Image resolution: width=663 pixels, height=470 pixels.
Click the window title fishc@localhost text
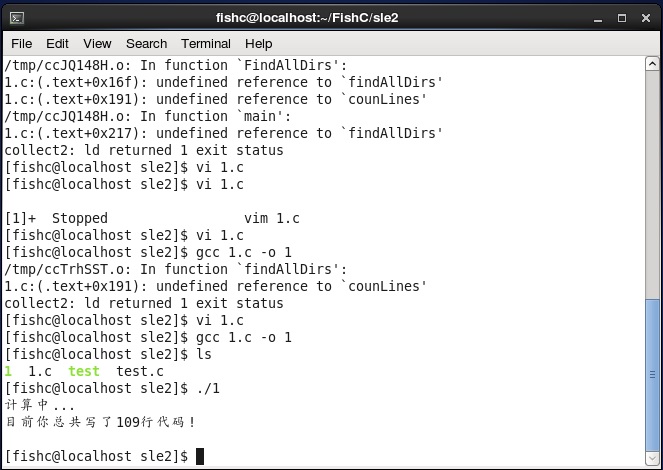pyautogui.click(x=307, y=18)
